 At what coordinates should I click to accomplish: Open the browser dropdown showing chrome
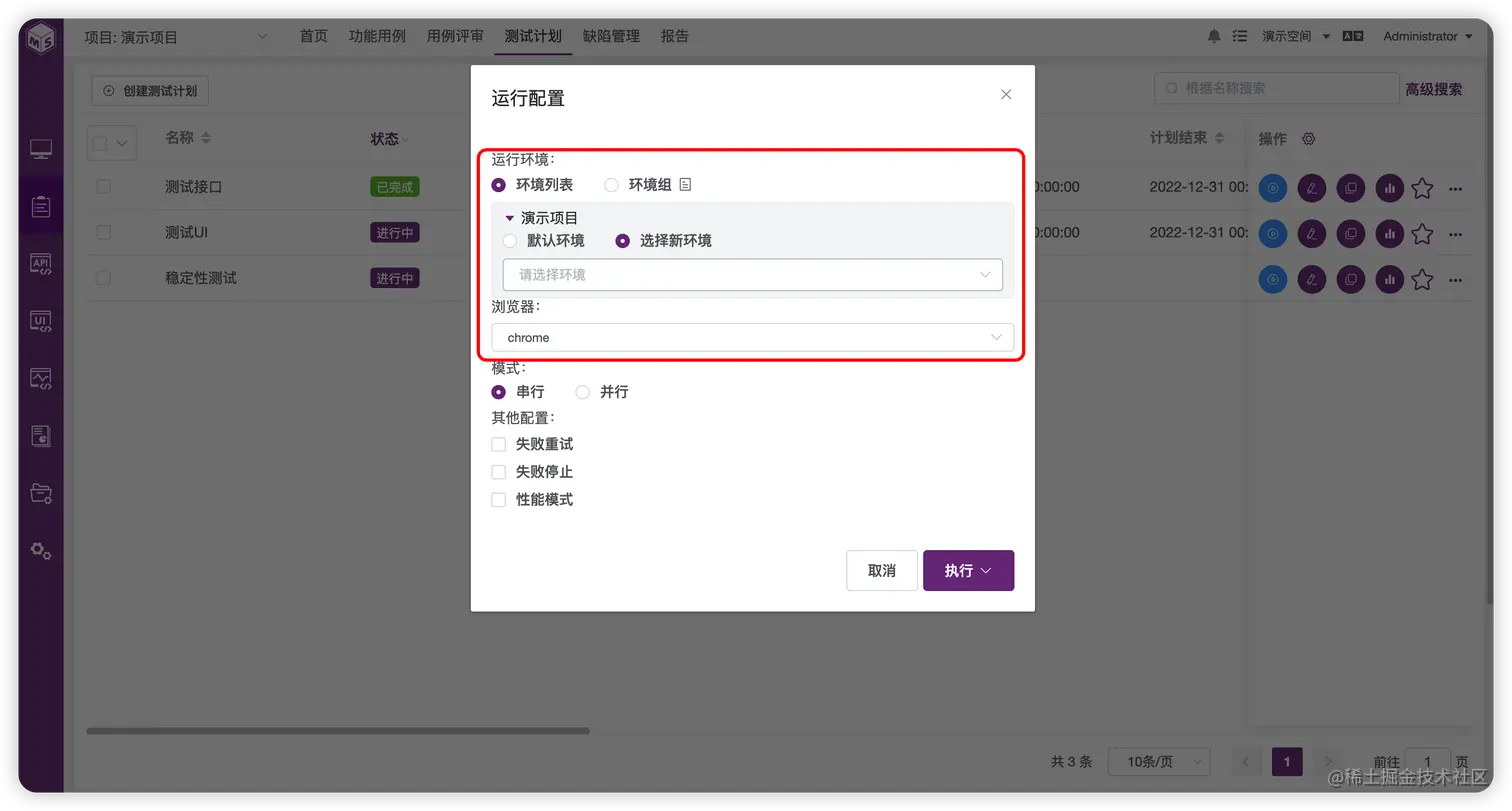point(752,338)
